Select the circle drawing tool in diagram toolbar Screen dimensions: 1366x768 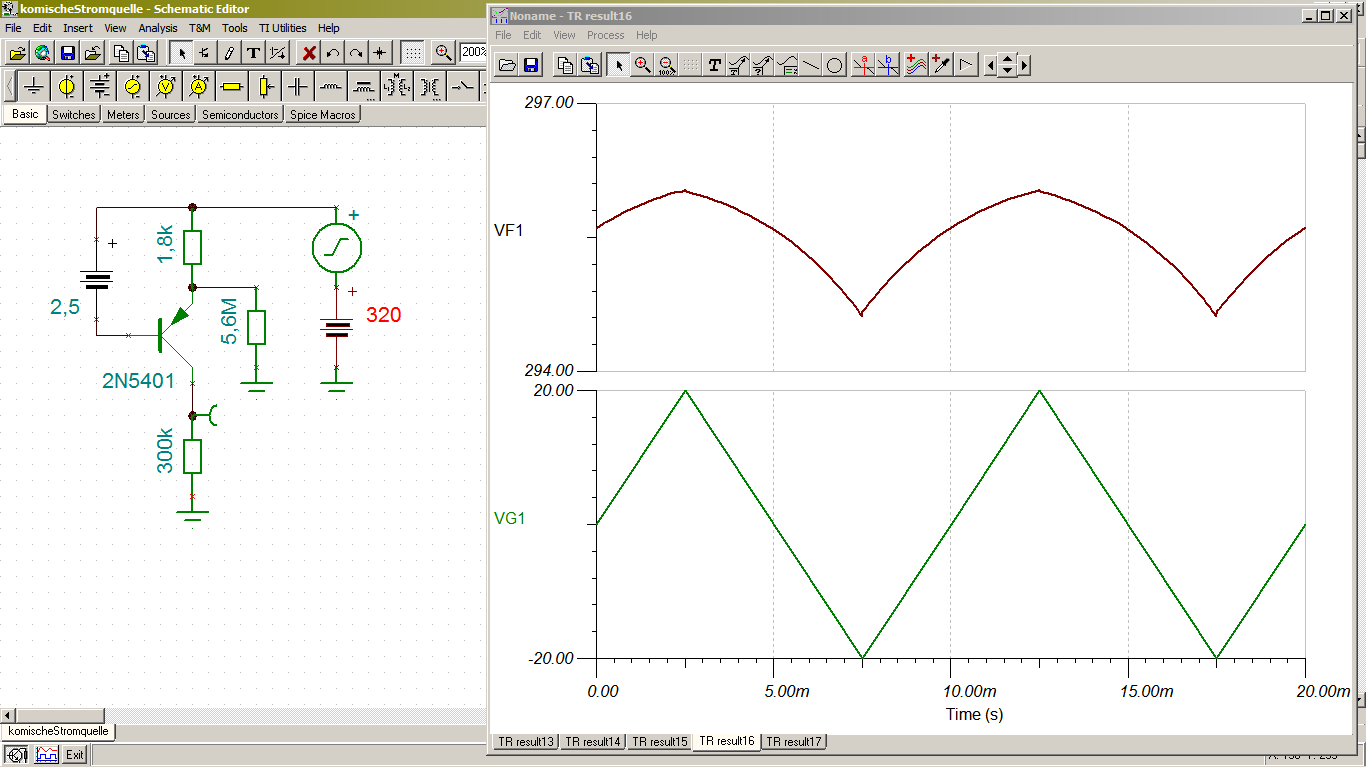835,66
